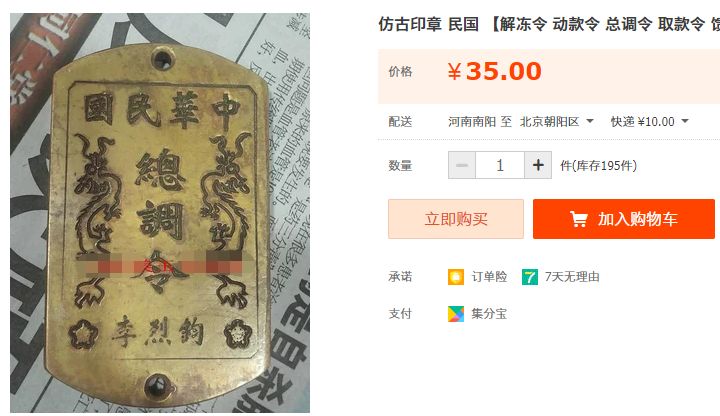The image size is (720, 416).
Task: Click the 配送 delivery label
Action: [x=400, y=122]
